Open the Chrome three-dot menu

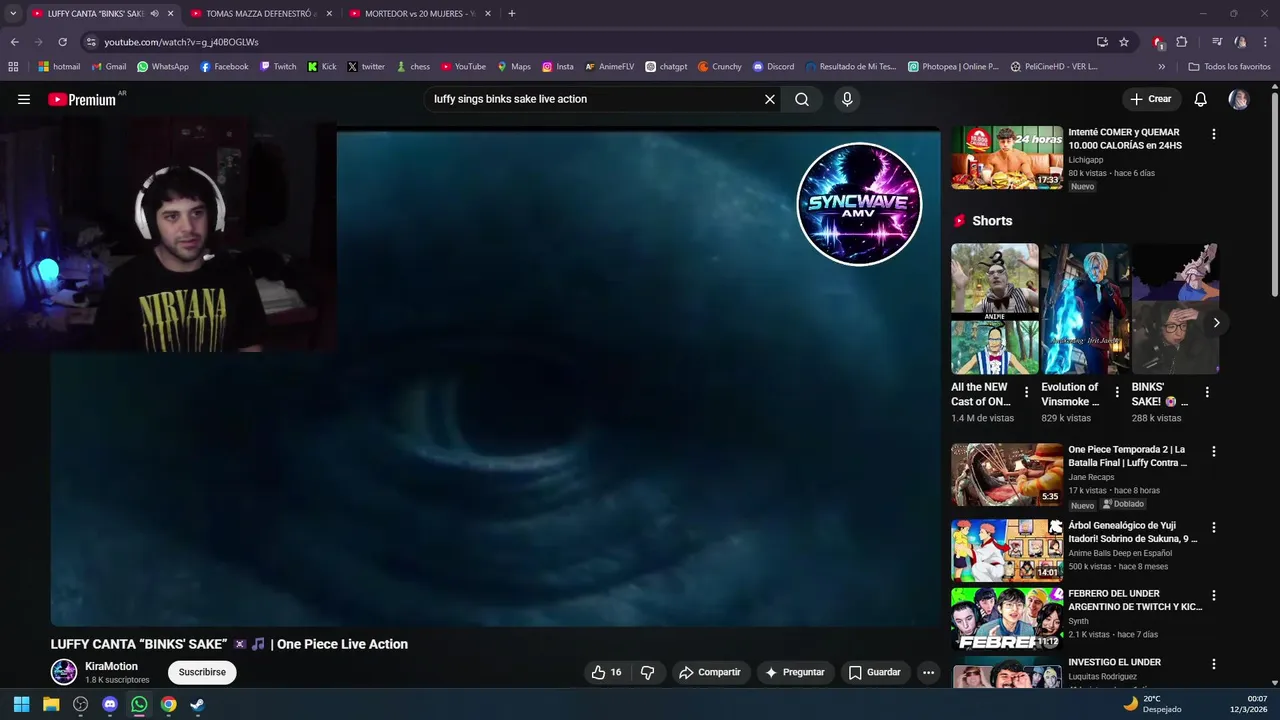click(1265, 42)
